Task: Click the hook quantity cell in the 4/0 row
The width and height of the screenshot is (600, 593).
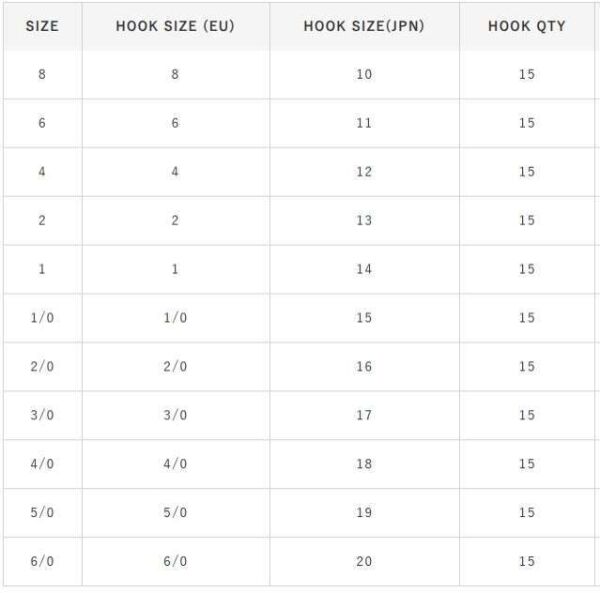Action: (527, 464)
